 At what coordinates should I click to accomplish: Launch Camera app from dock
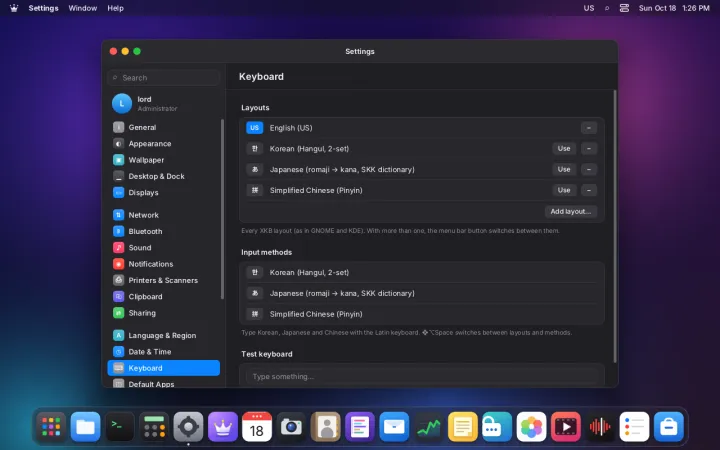pos(291,427)
